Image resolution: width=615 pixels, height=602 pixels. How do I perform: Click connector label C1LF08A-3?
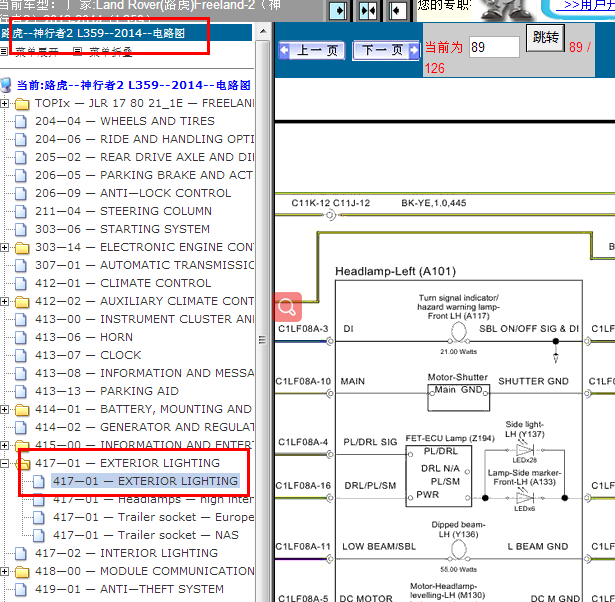click(x=303, y=329)
